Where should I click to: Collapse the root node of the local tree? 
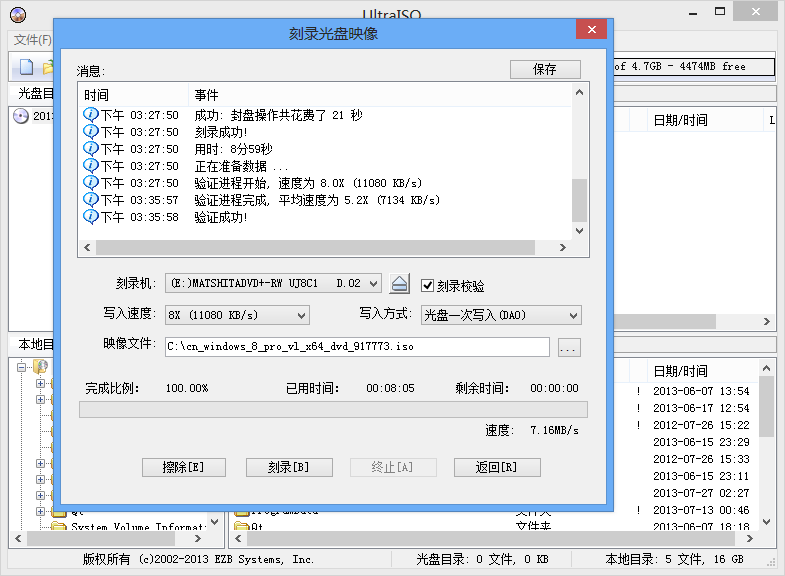21,367
